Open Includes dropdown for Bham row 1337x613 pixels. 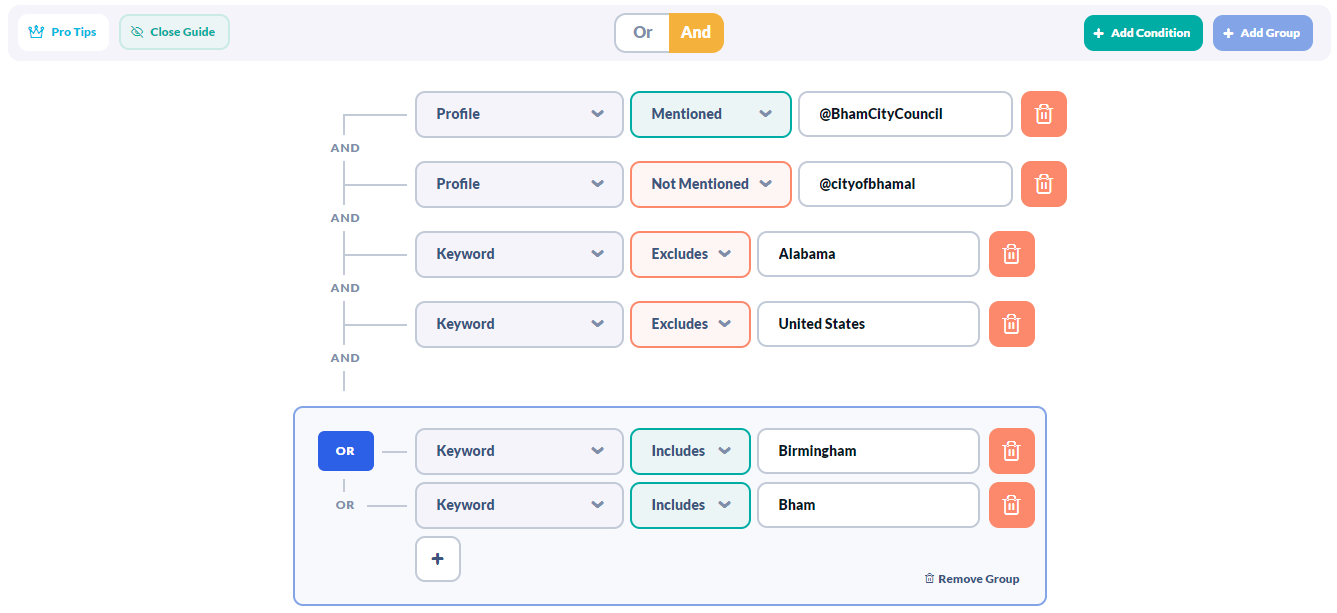tap(690, 505)
